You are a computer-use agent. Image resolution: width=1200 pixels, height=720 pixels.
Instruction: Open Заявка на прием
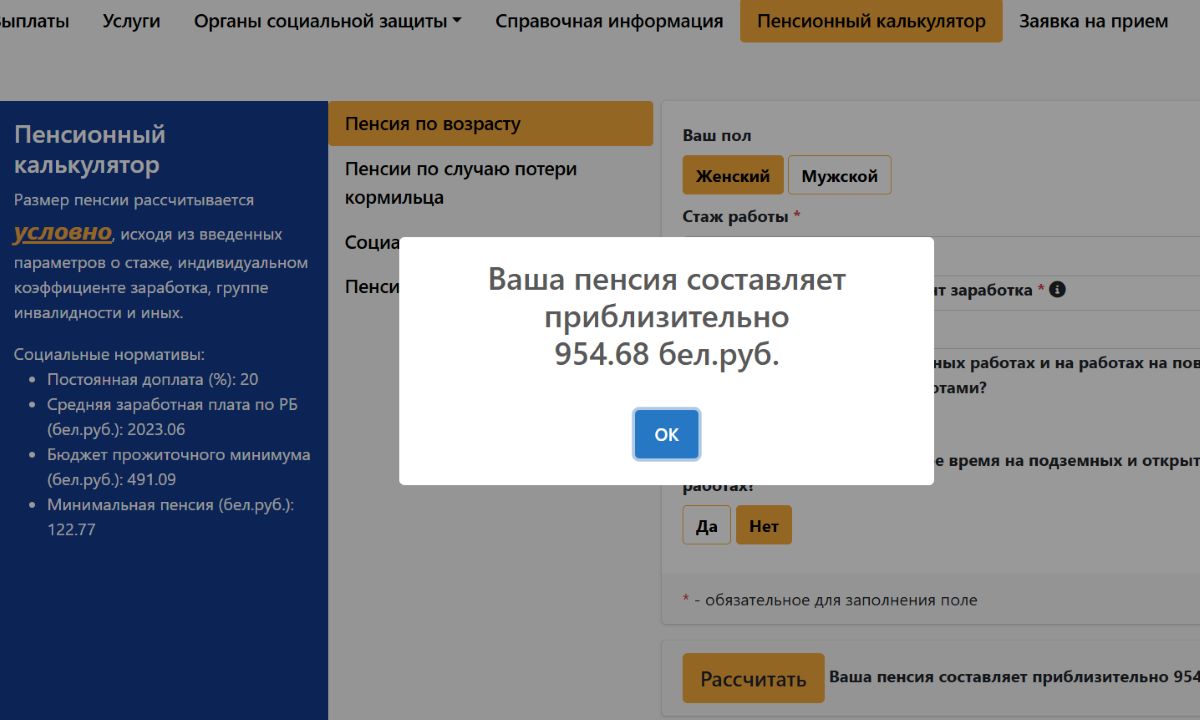coord(1093,20)
